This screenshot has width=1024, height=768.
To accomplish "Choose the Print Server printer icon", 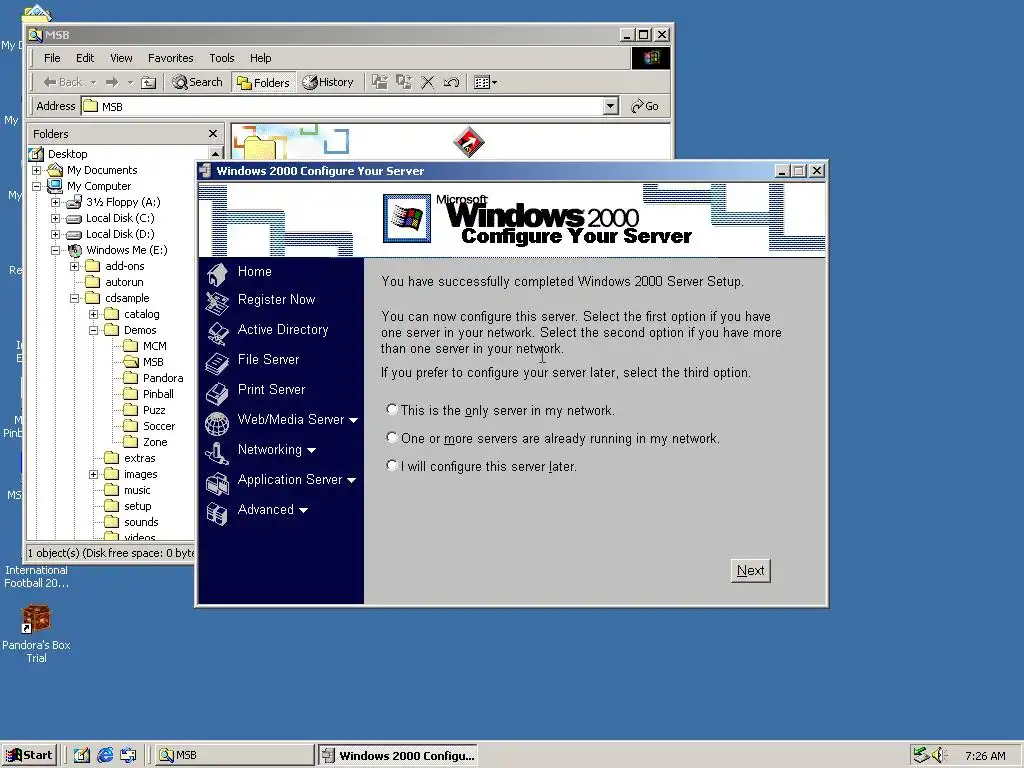I will point(217,392).
